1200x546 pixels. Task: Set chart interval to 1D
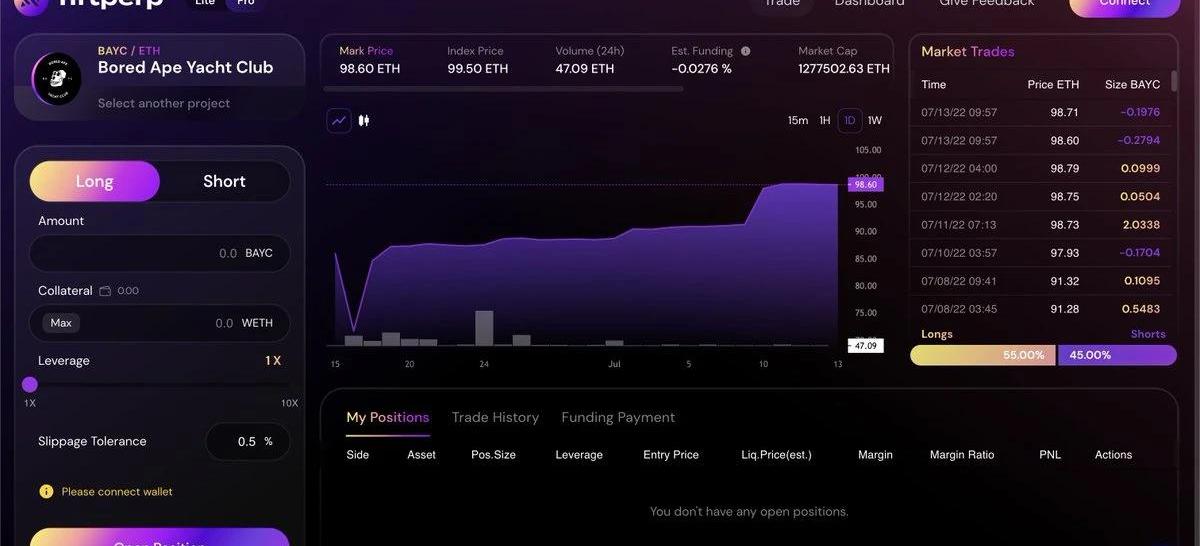point(850,121)
